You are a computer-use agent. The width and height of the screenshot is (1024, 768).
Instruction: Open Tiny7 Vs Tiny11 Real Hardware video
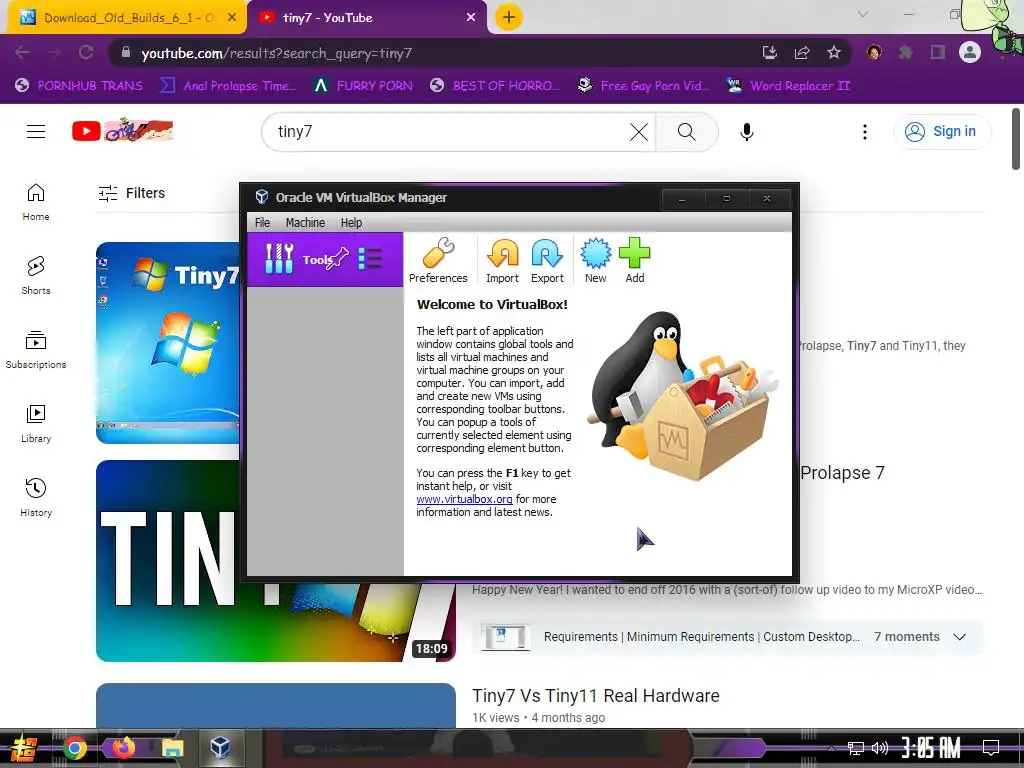(x=596, y=696)
